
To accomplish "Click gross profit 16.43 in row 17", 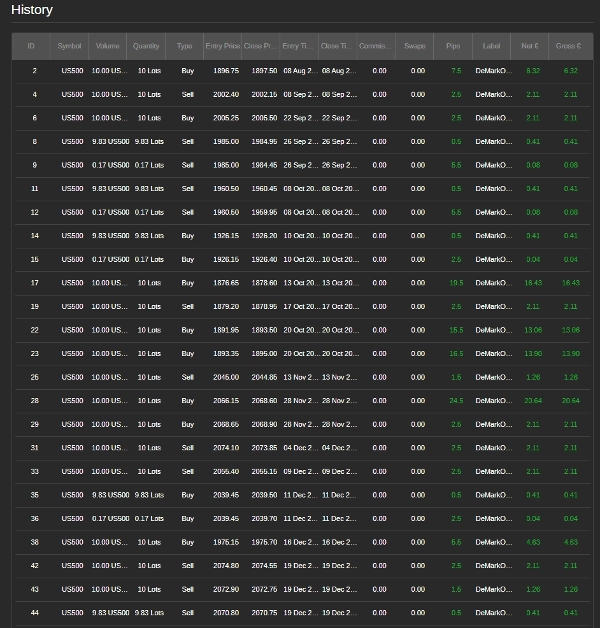I will click(x=570, y=283).
